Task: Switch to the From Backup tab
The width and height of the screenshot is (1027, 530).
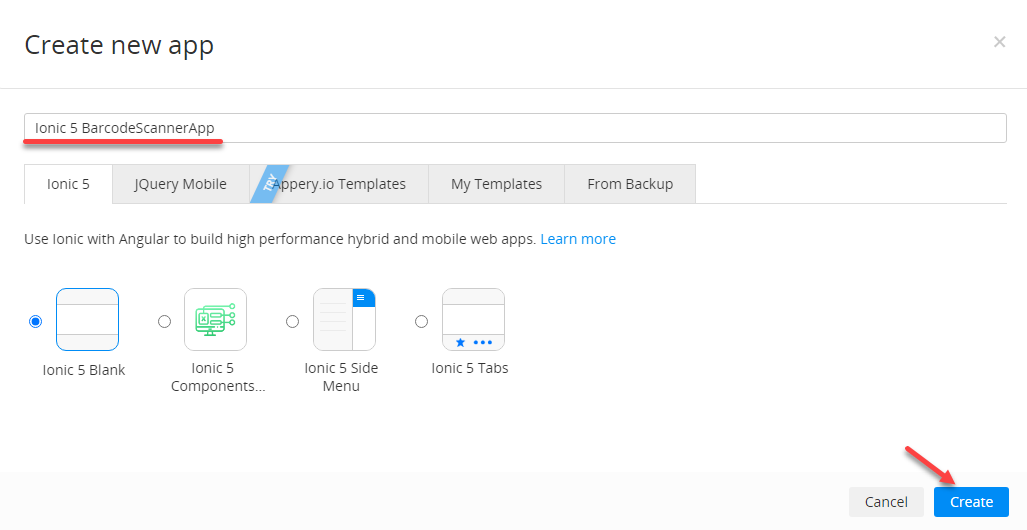Action: coord(630,184)
